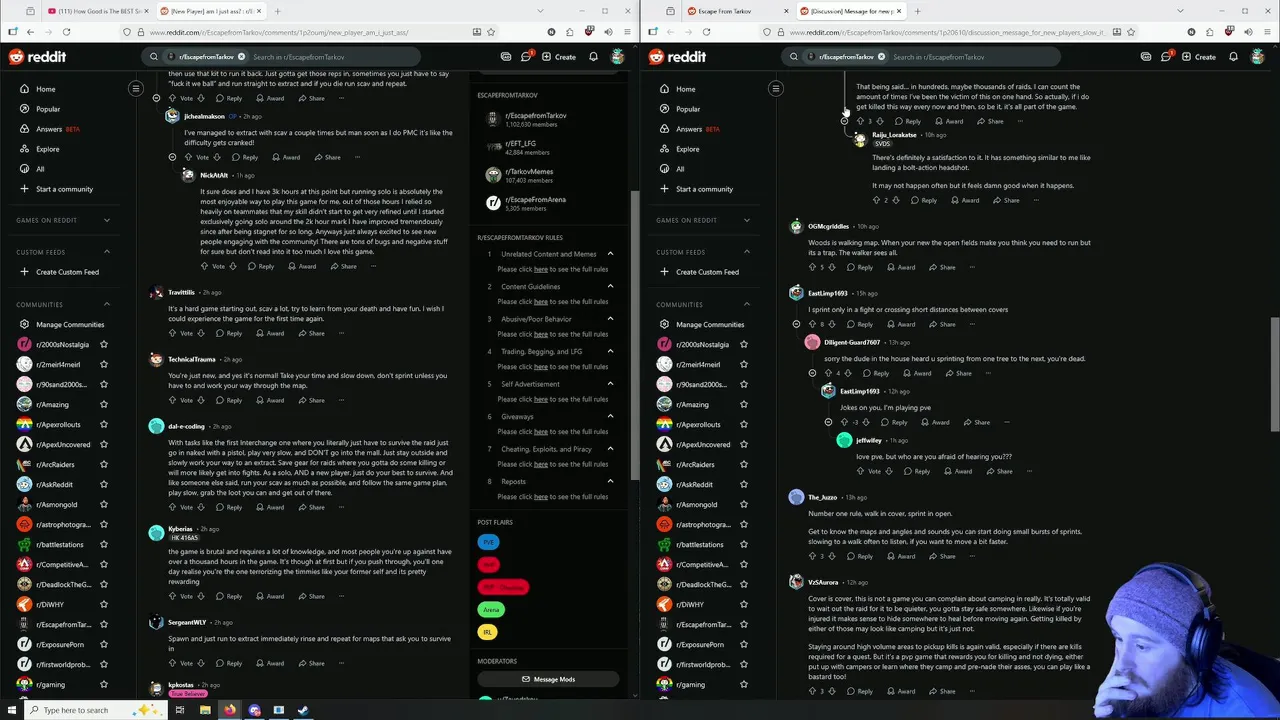This screenshot has width=1280, height=720.
Task: Select Start a community in the right window sidebar
Action: pyautogui.click(x=704, y=189)
